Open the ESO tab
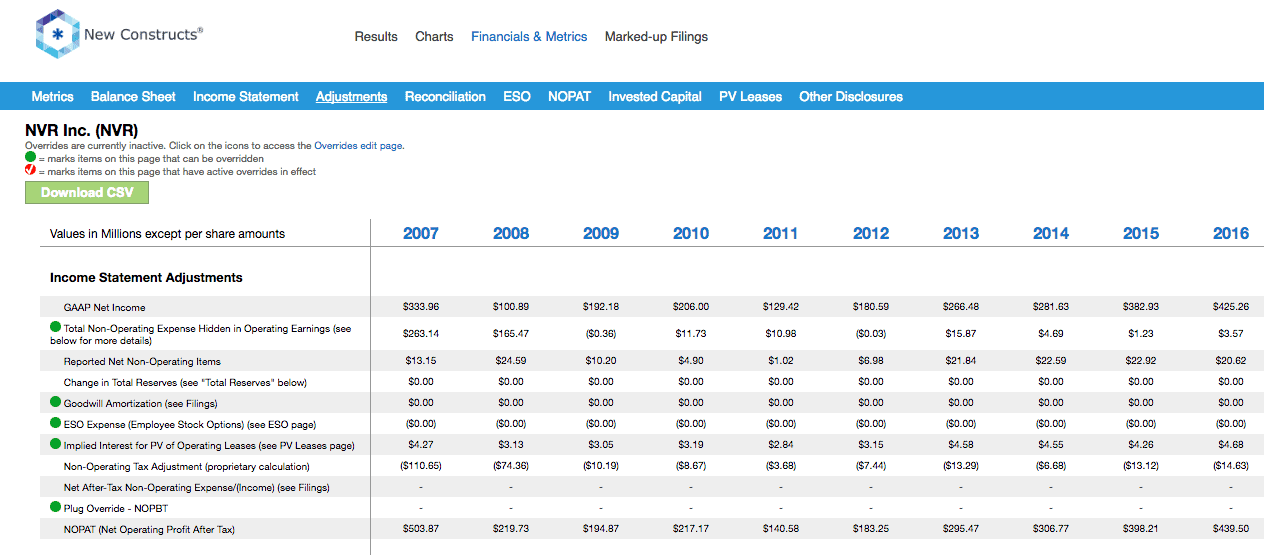The image size is (1264, 555). point(517,96)
